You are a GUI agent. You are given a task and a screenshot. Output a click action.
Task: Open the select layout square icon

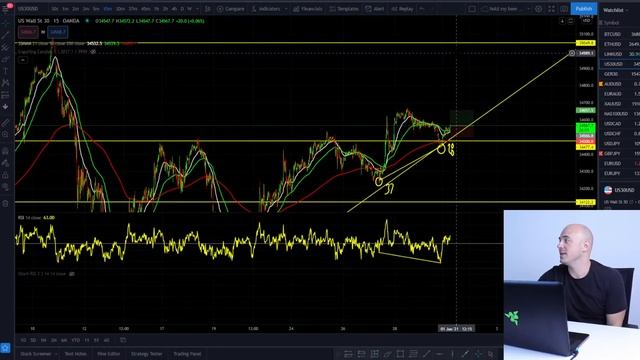coord(472,9)
